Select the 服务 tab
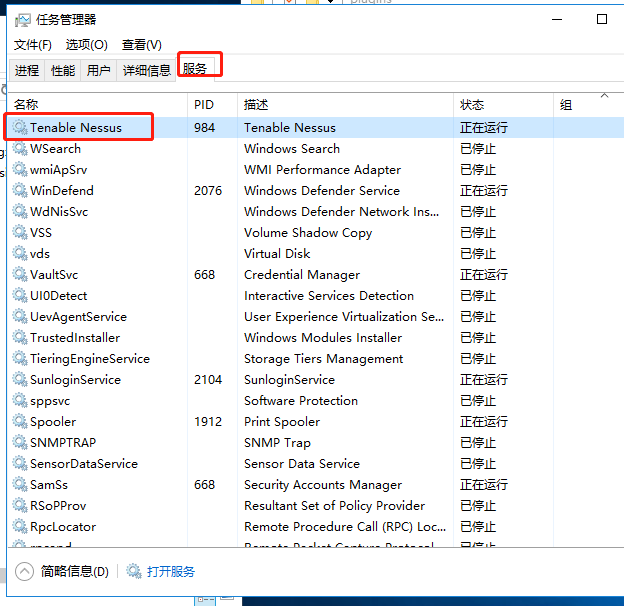624x606 pixels. tap(195, 69)
